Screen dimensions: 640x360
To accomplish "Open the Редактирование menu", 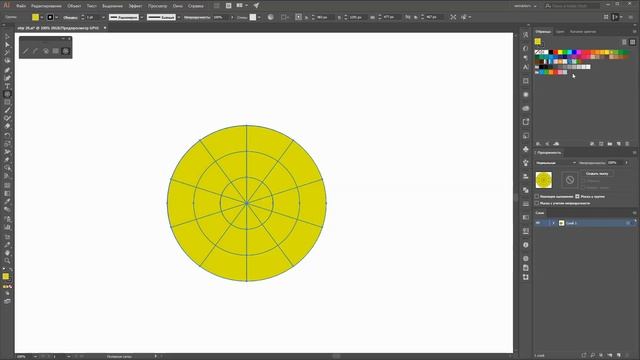I will click(x=46, y=6).
